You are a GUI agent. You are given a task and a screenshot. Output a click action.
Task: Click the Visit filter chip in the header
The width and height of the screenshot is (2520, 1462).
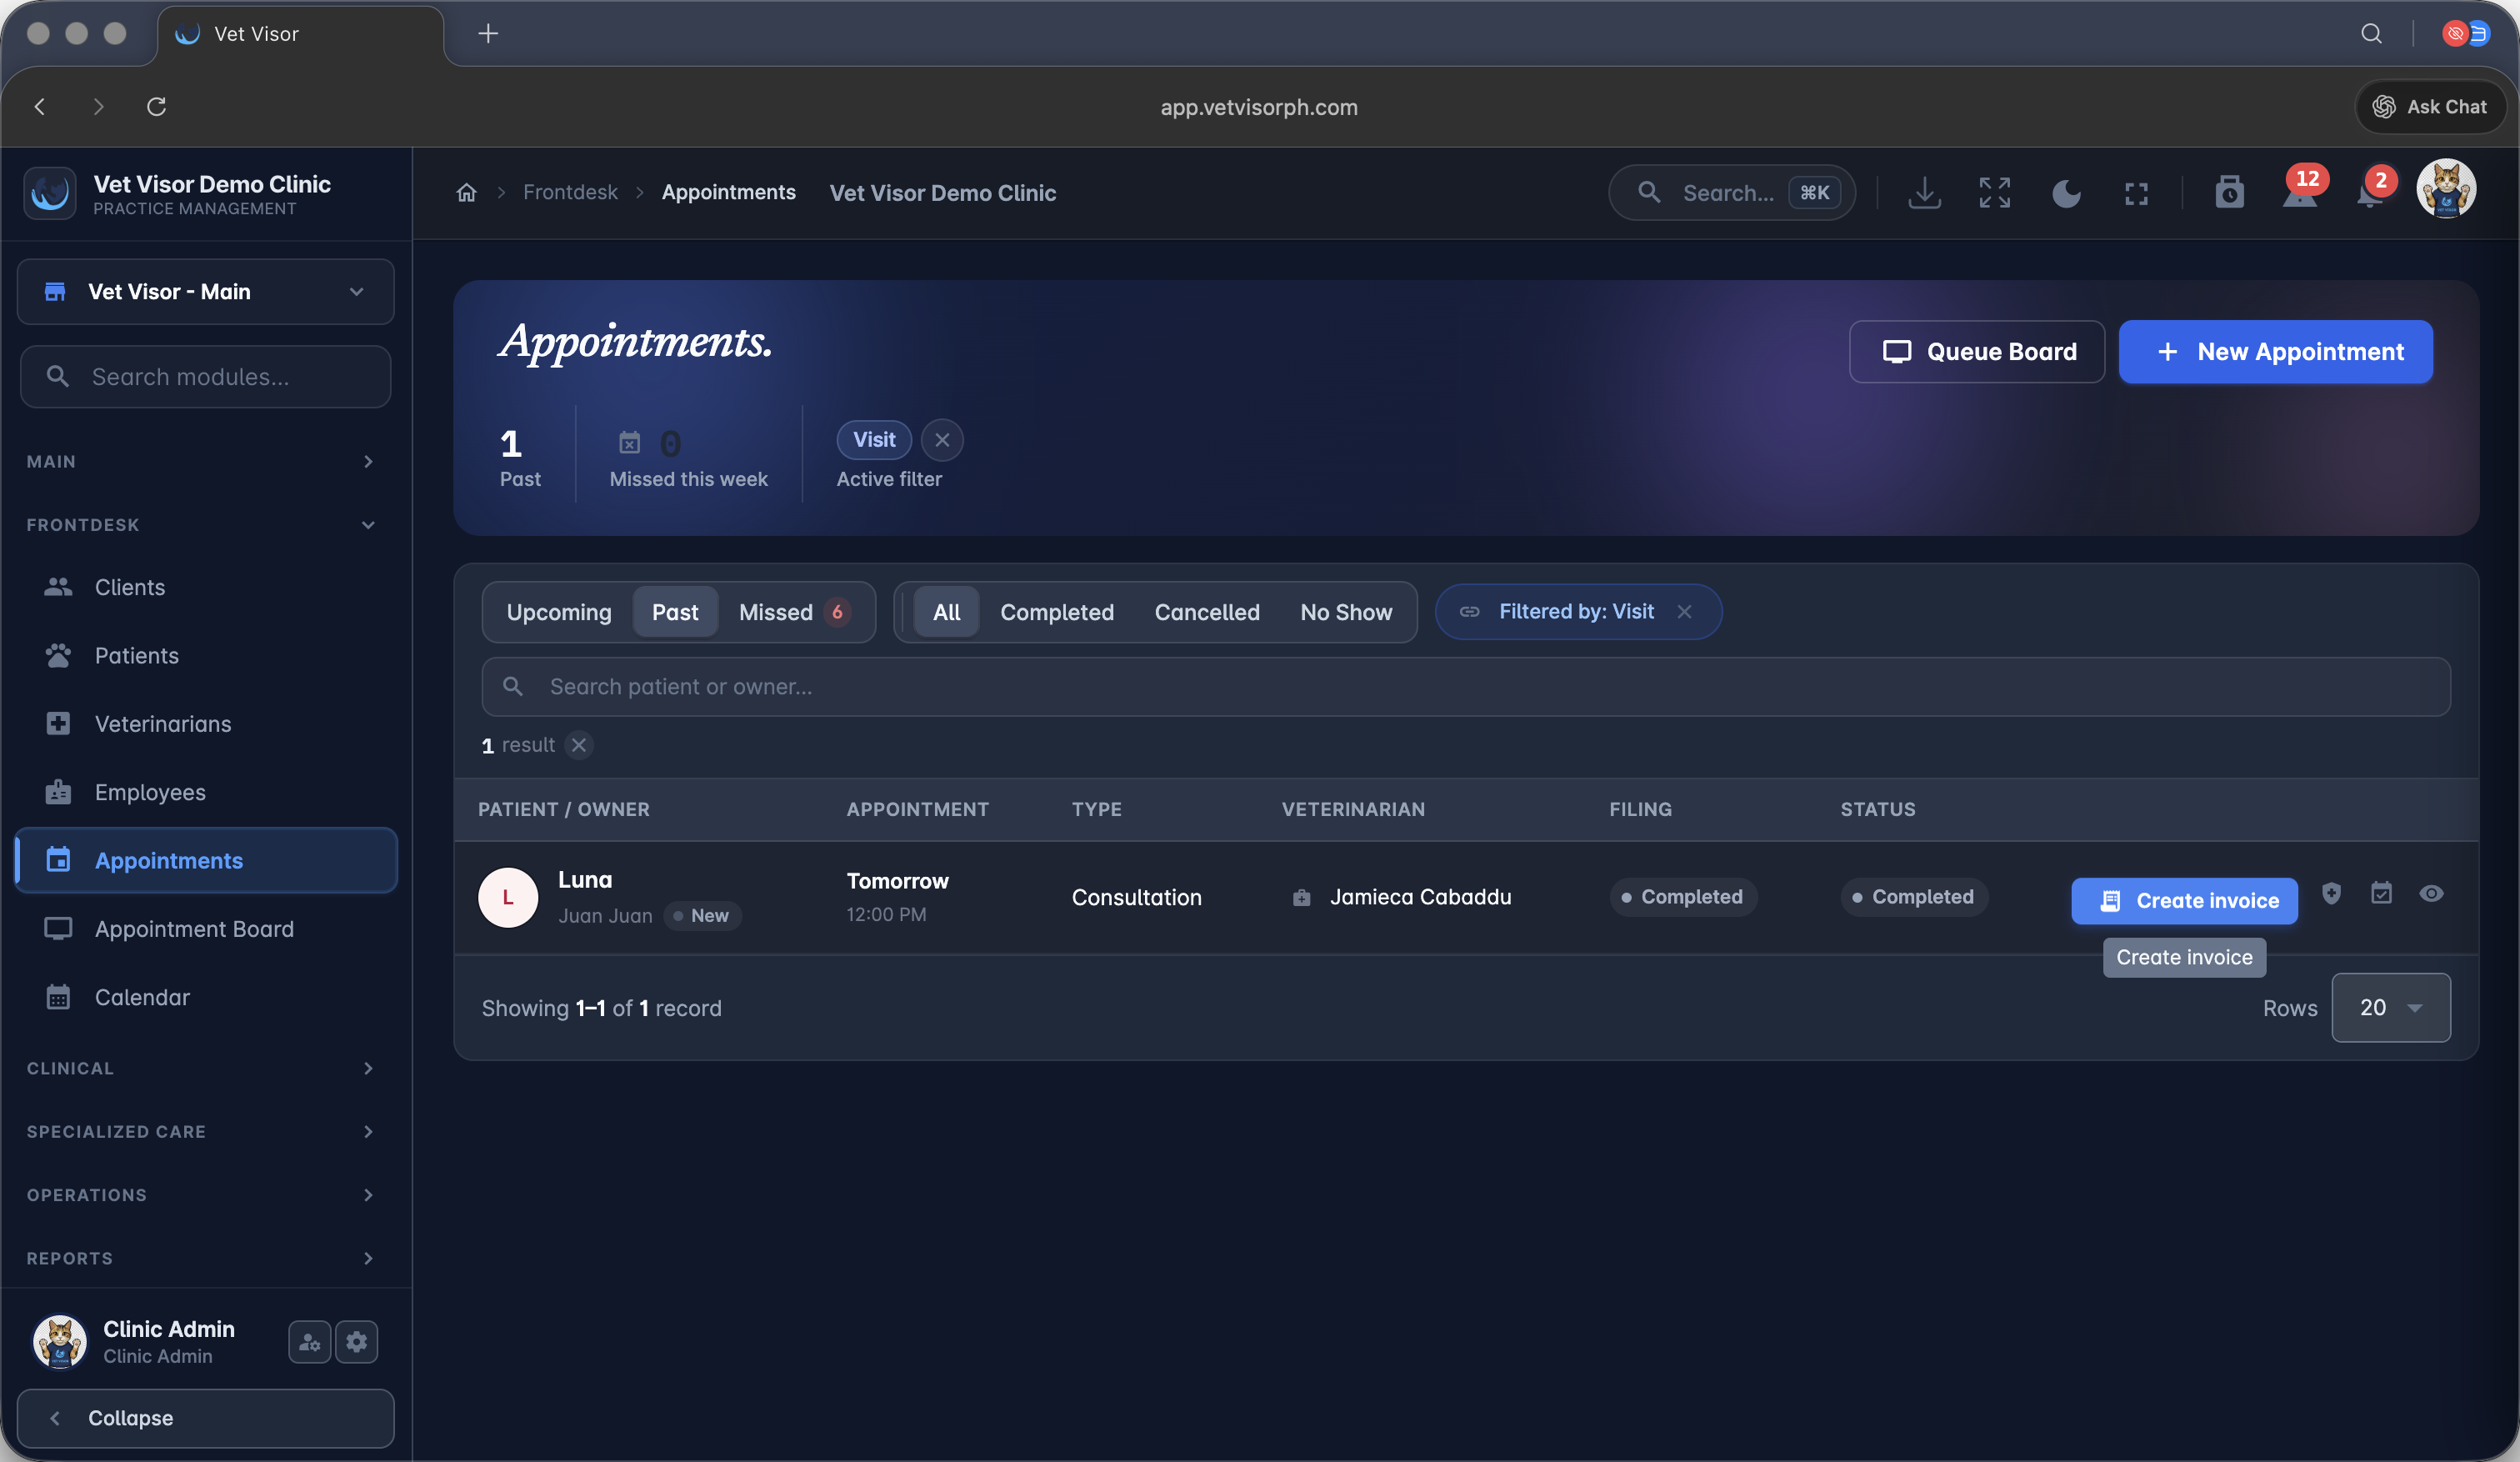tap(874, 440)
